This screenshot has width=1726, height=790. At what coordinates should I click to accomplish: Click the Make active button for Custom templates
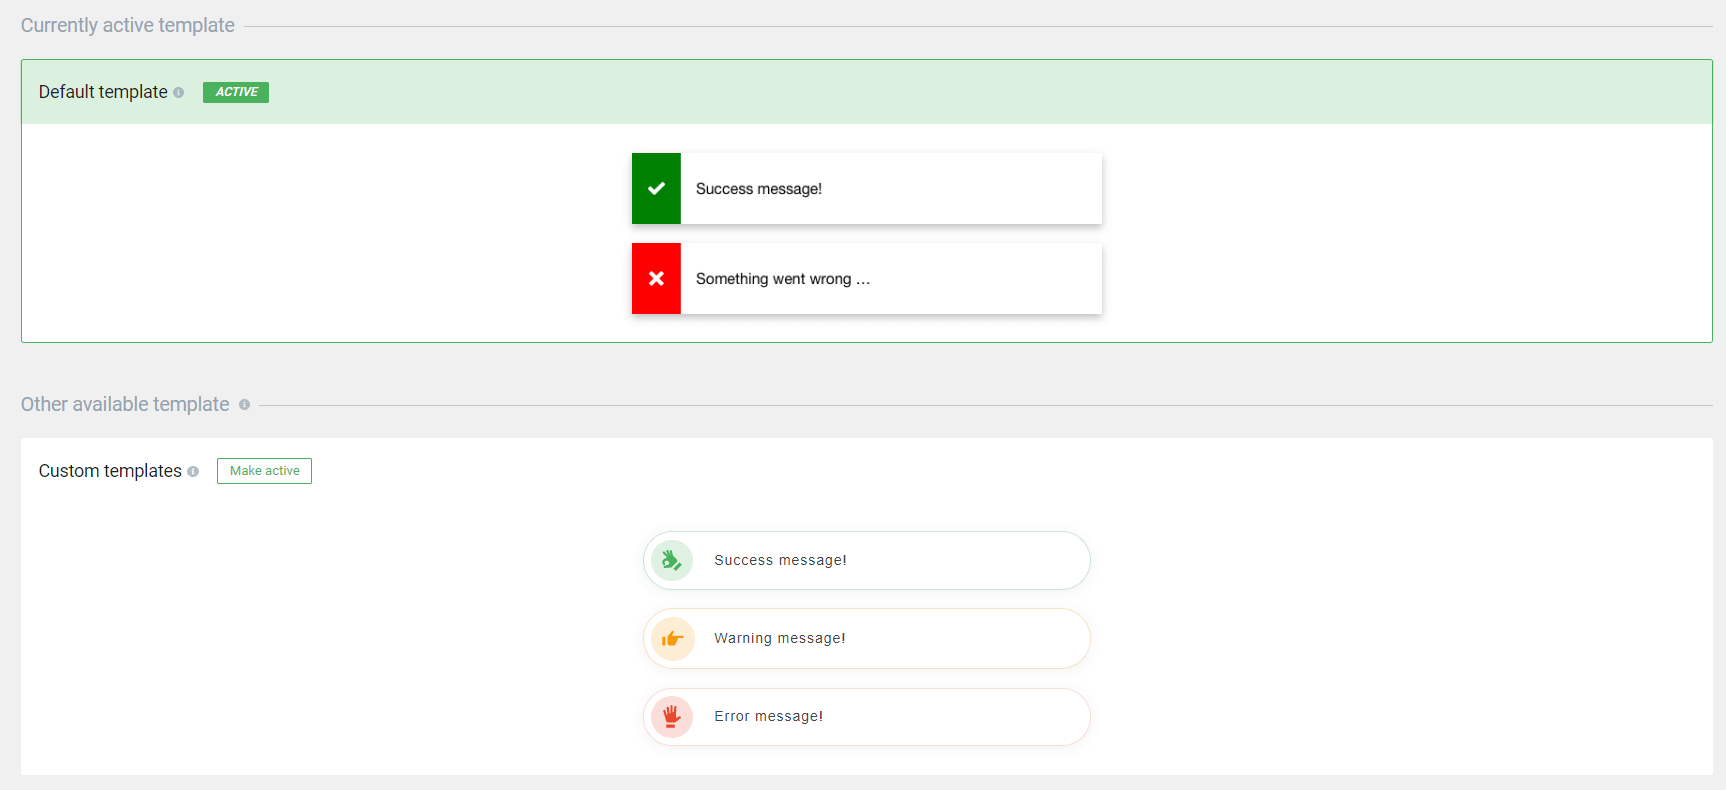coord(264,471)
